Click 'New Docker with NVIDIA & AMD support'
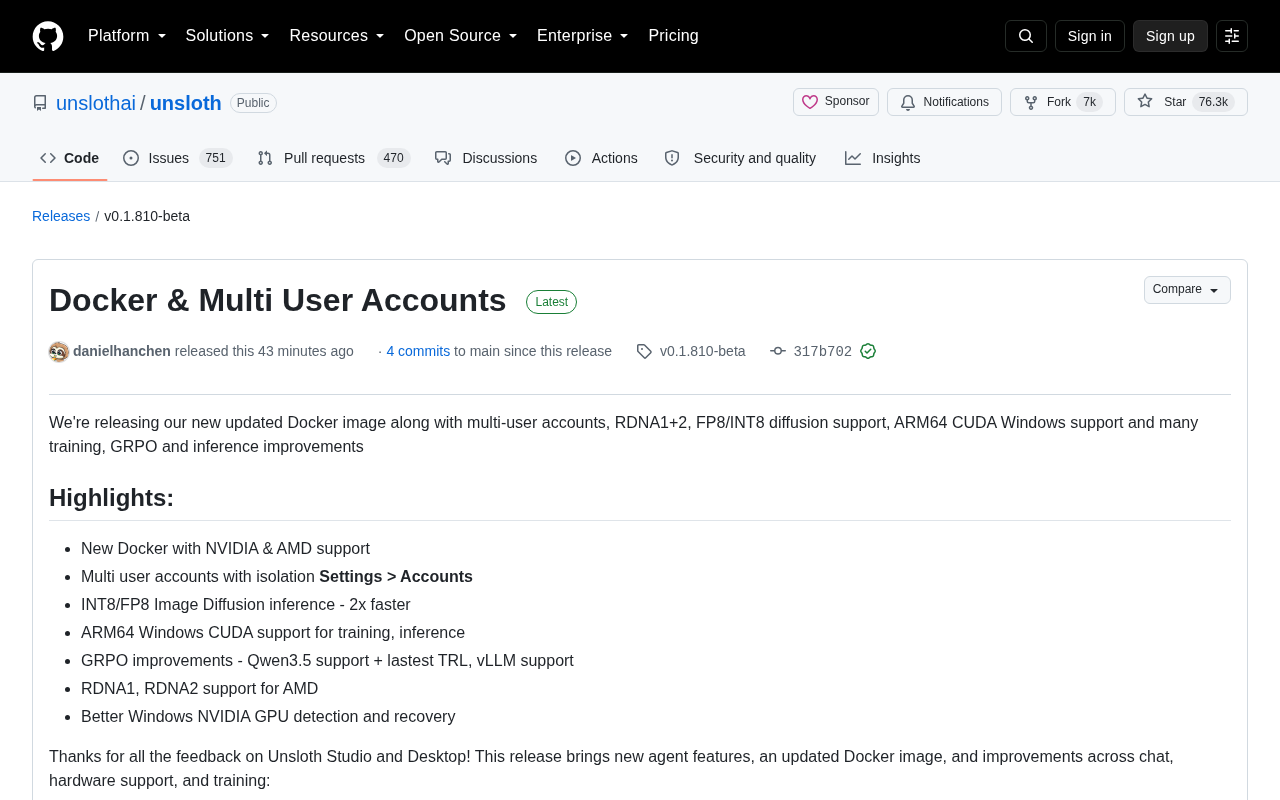The width and height of the screenshot is (1280, 800). pos(225,549)
